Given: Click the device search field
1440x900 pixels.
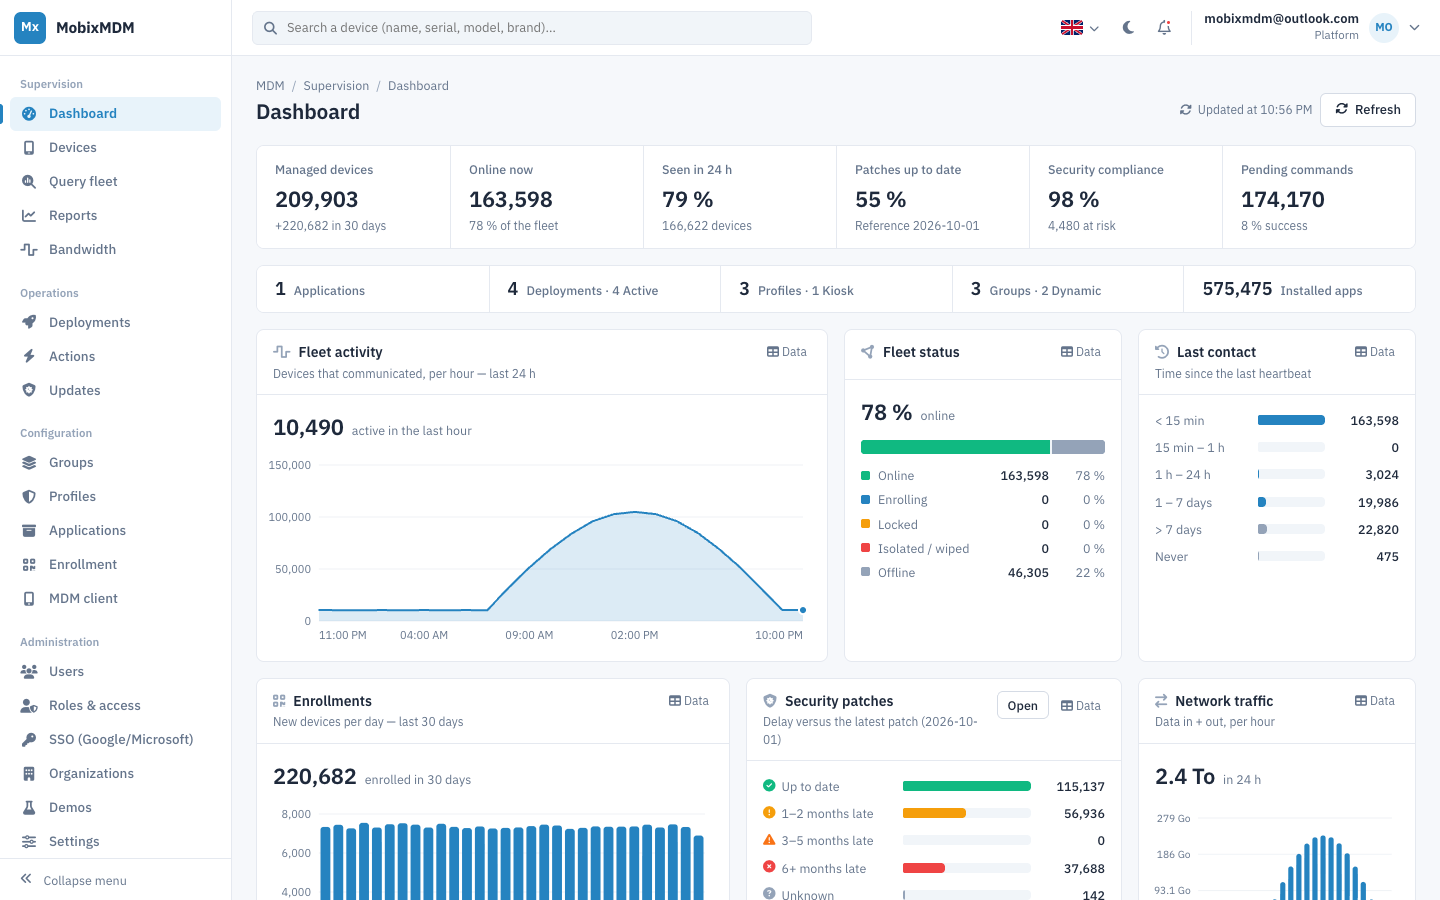Looking at the screenshot, I should pyautogui.click(x=532, y=28).
